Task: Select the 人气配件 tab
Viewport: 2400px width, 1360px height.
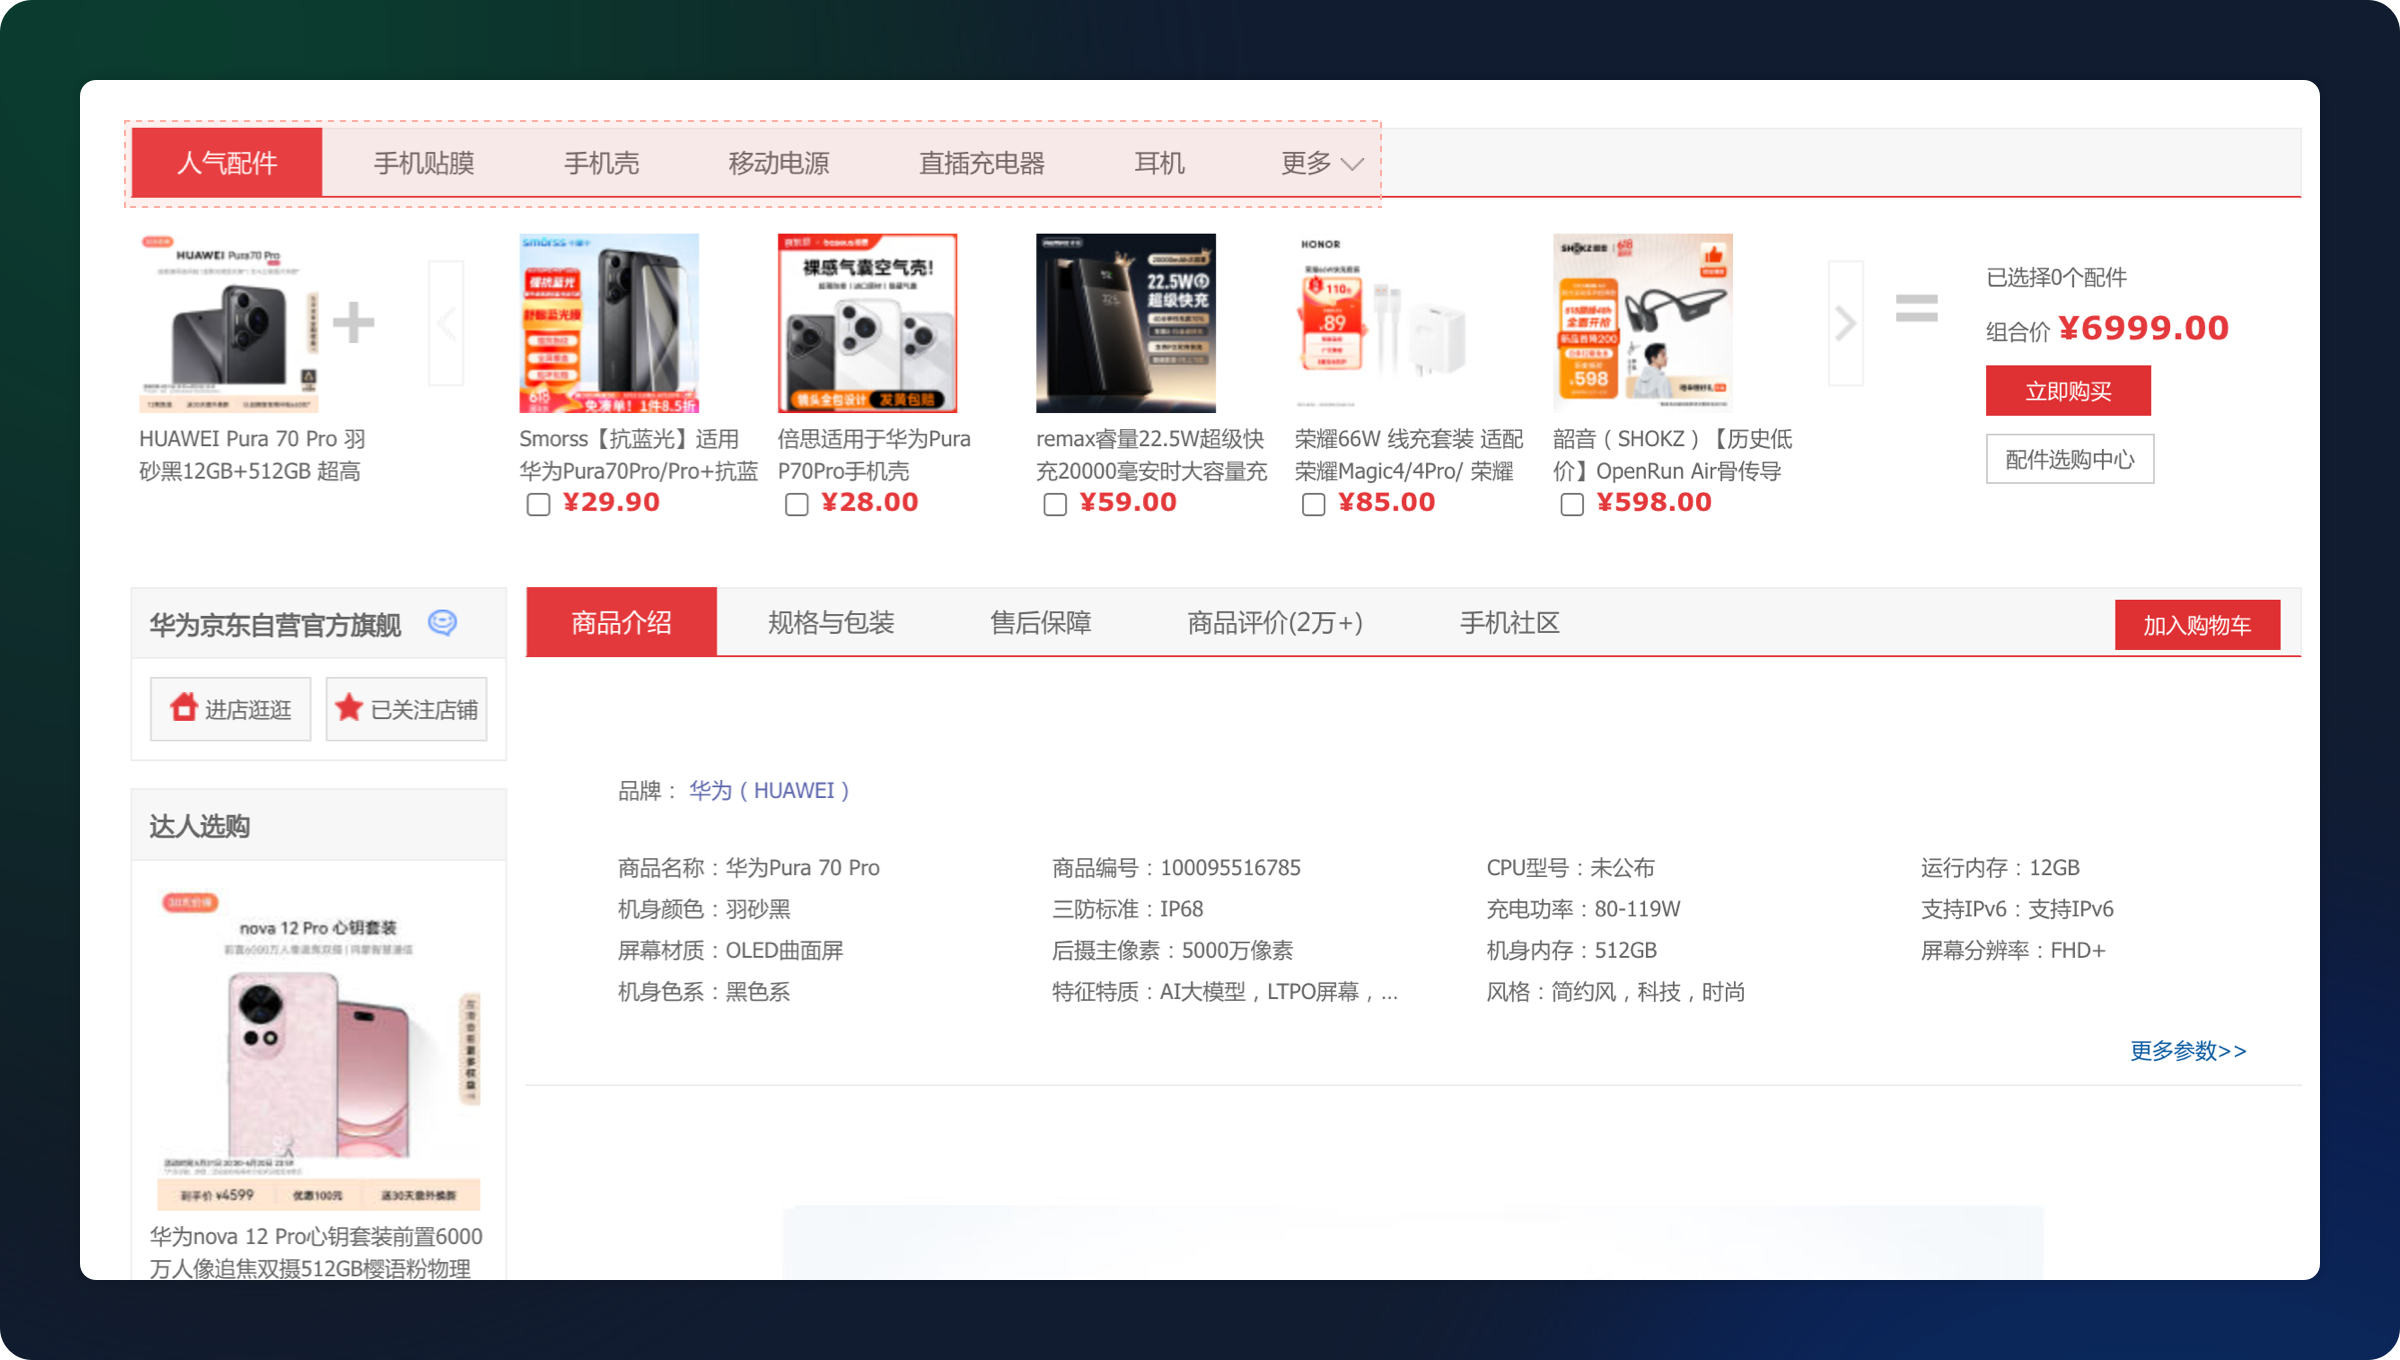Action: tap(227, 163)
